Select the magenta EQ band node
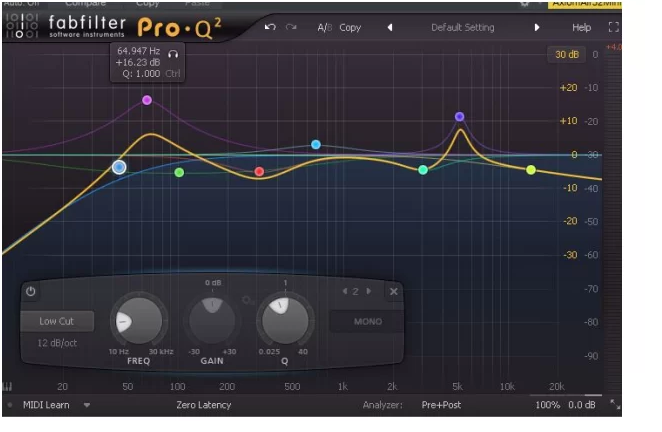 (x=147, y=100)
